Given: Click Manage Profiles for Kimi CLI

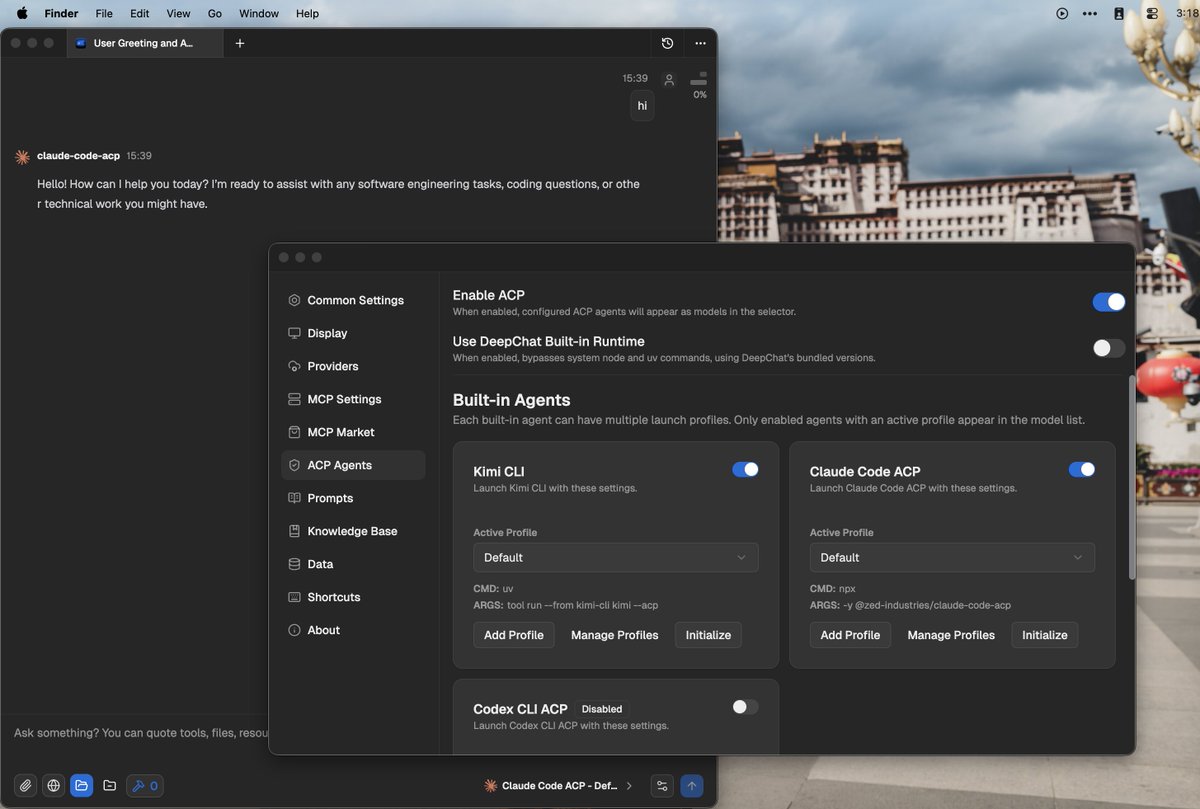Looking at the screenshot, I should (x=615, y=635).
